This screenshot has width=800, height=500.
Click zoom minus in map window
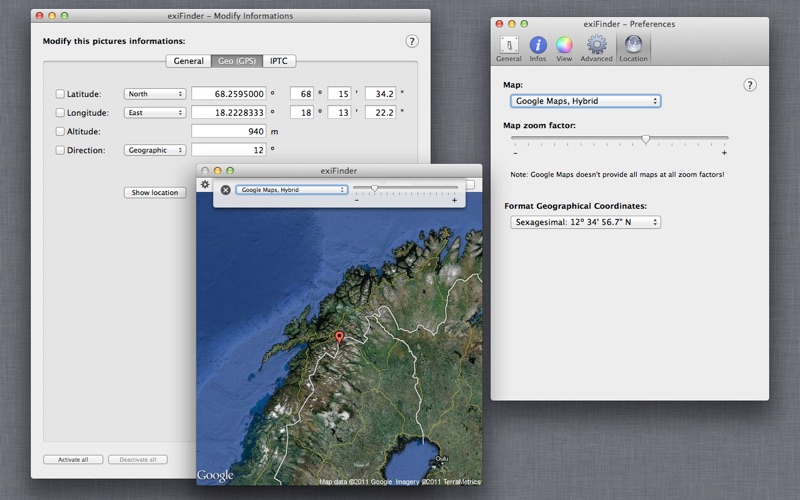[x=357, y=201]
